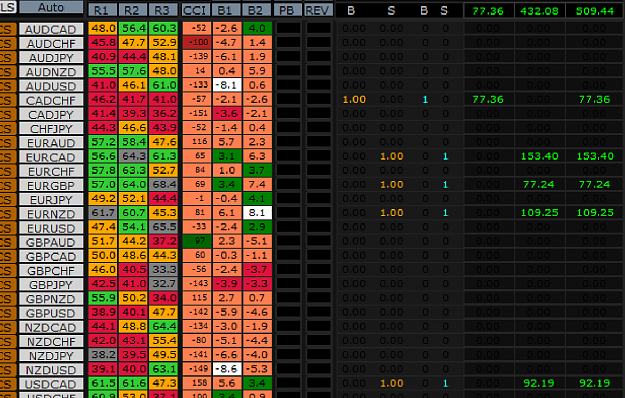The width and height of the screenshot is (625, 398).
Task: Click the Auto header button
Action: tap(51, 7)
